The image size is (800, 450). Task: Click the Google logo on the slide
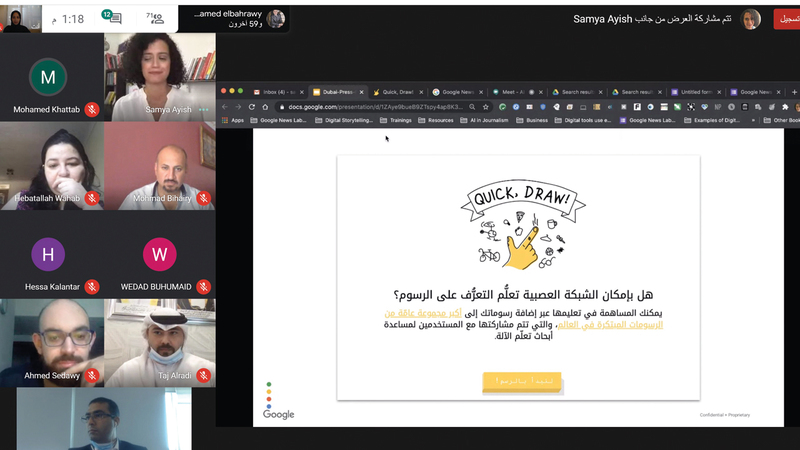pyautogui.click(x=279, y=413)
